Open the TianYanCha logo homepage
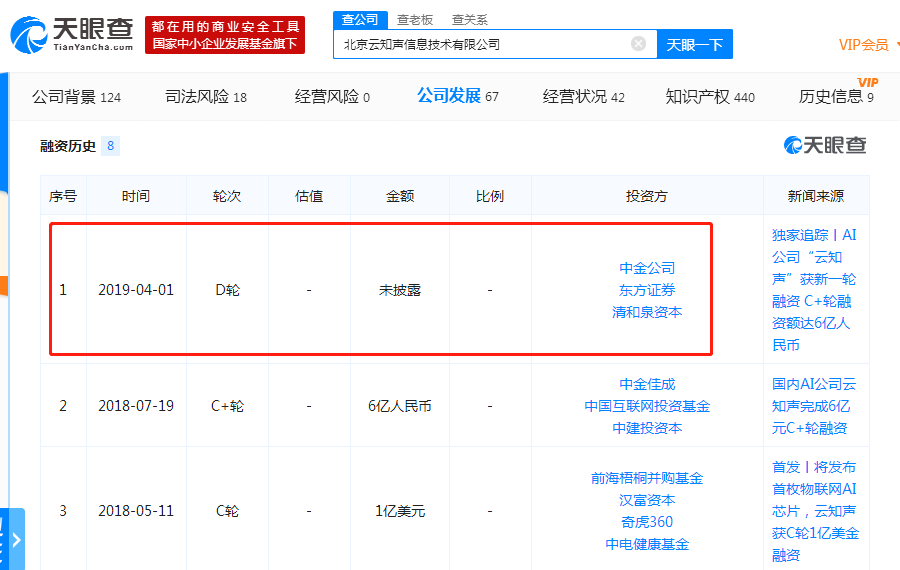 coord(72,35)
